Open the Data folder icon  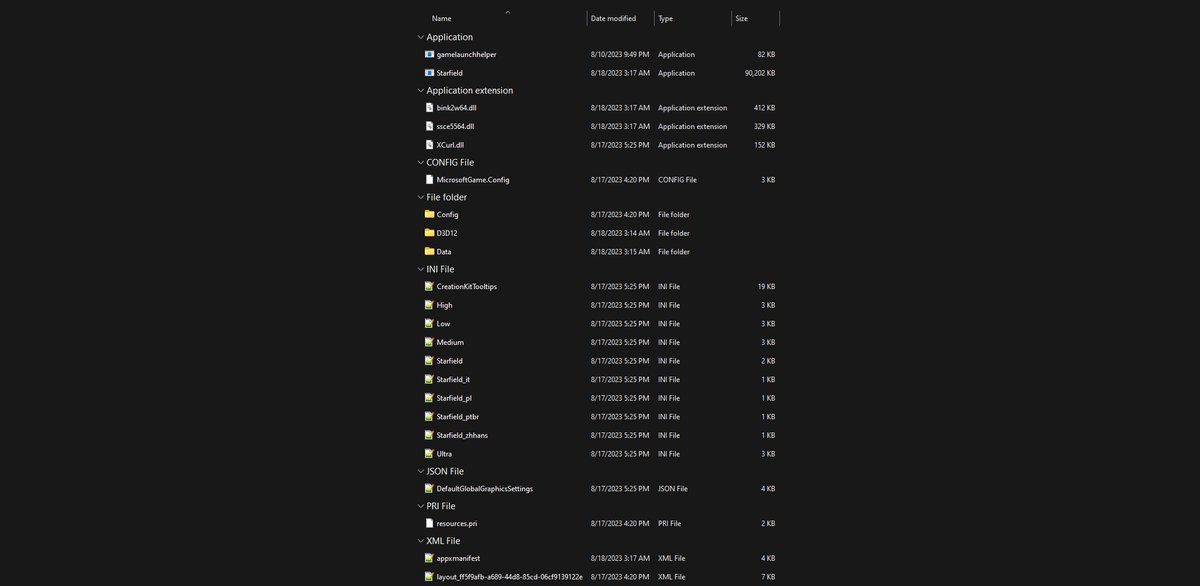click(429, 252)
